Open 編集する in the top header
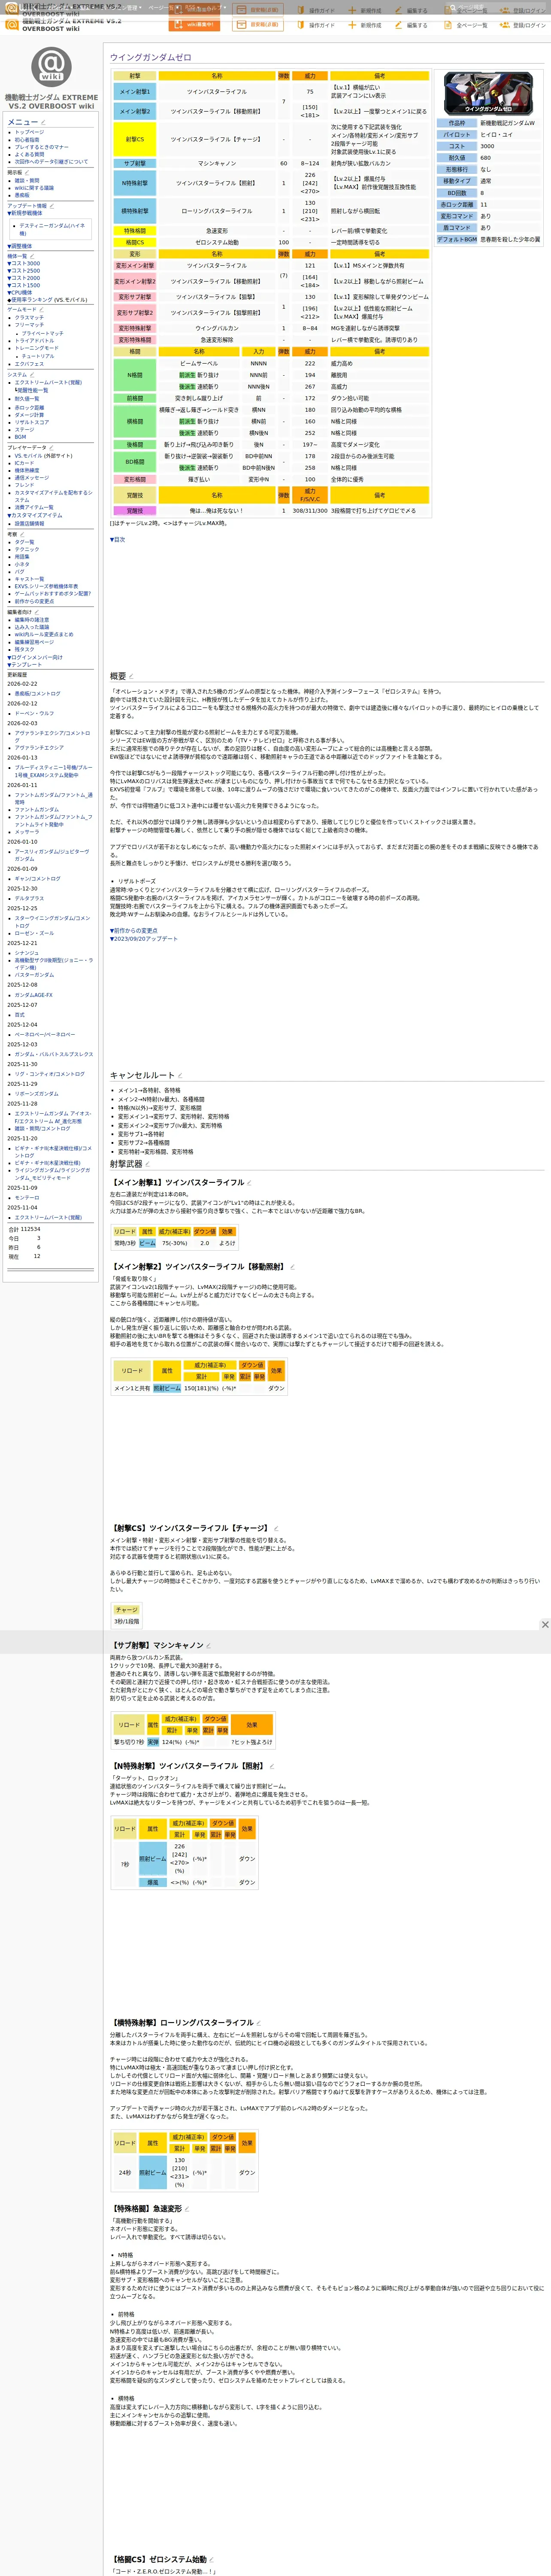This screenshot has width=551, height=2576. 411,25
